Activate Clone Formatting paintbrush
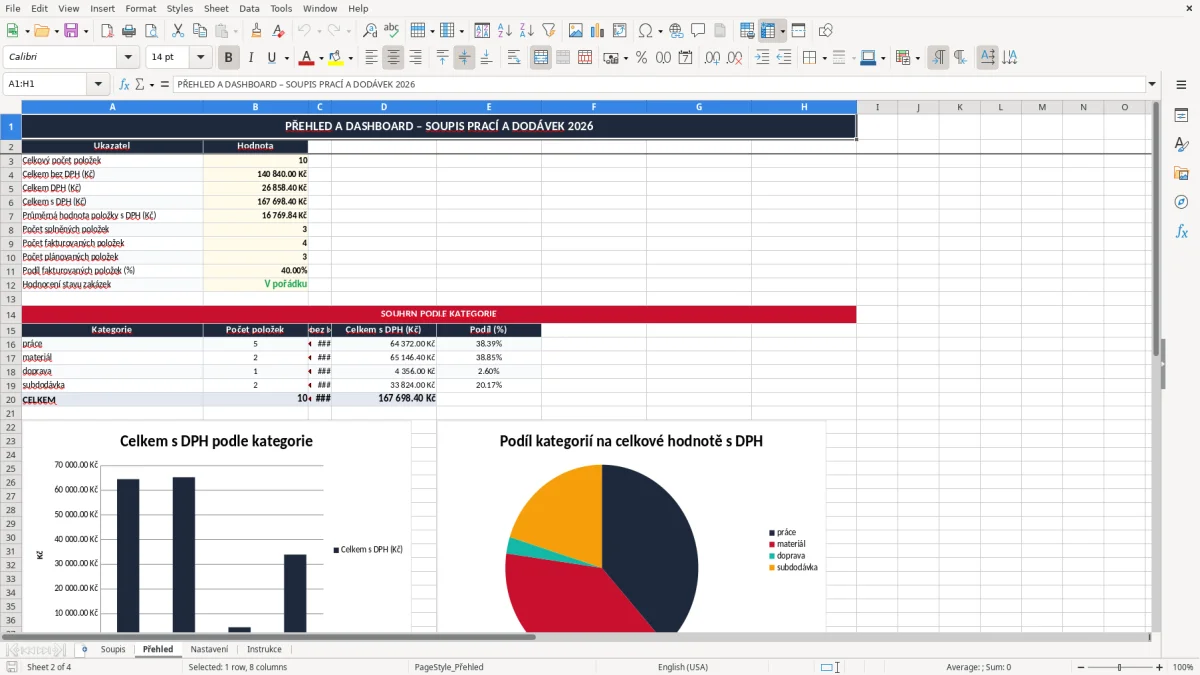This screenshot has height=675, width=1200. [257, 31]
